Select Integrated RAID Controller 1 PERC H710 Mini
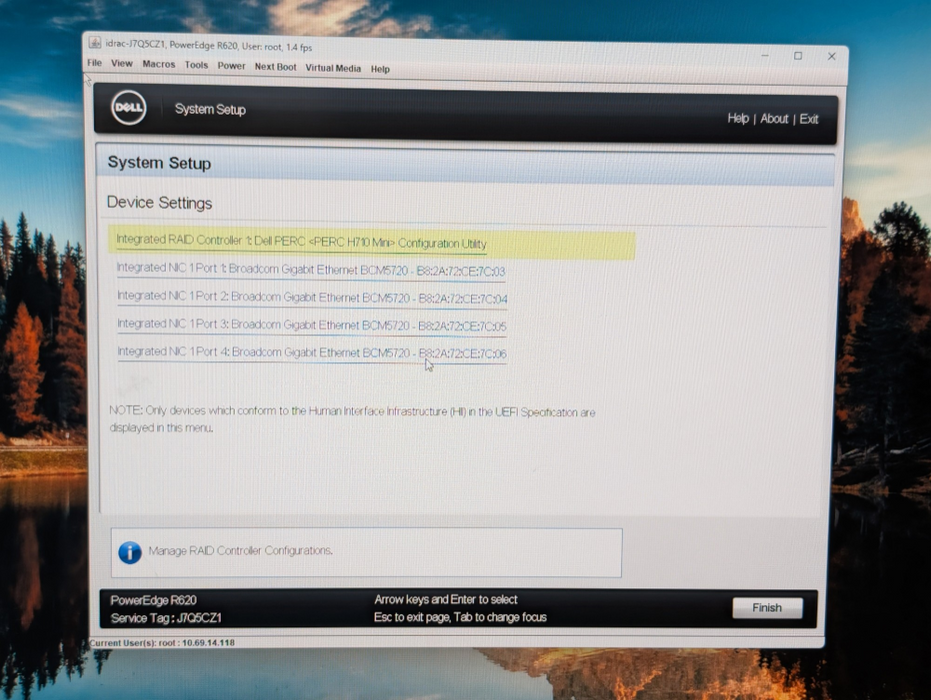 coord(372,243)
